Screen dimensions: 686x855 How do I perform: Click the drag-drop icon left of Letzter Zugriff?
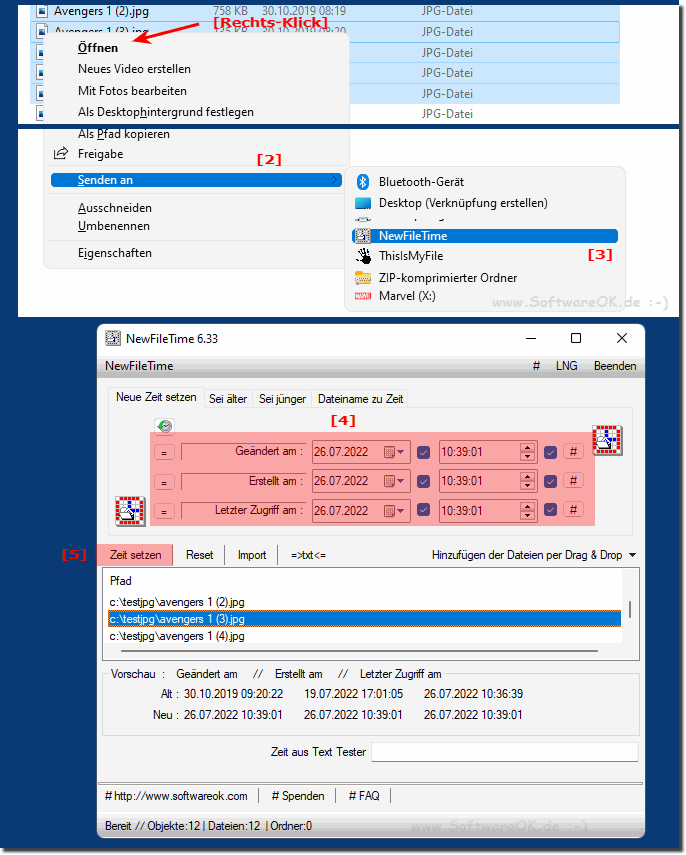tap(130, 511)
